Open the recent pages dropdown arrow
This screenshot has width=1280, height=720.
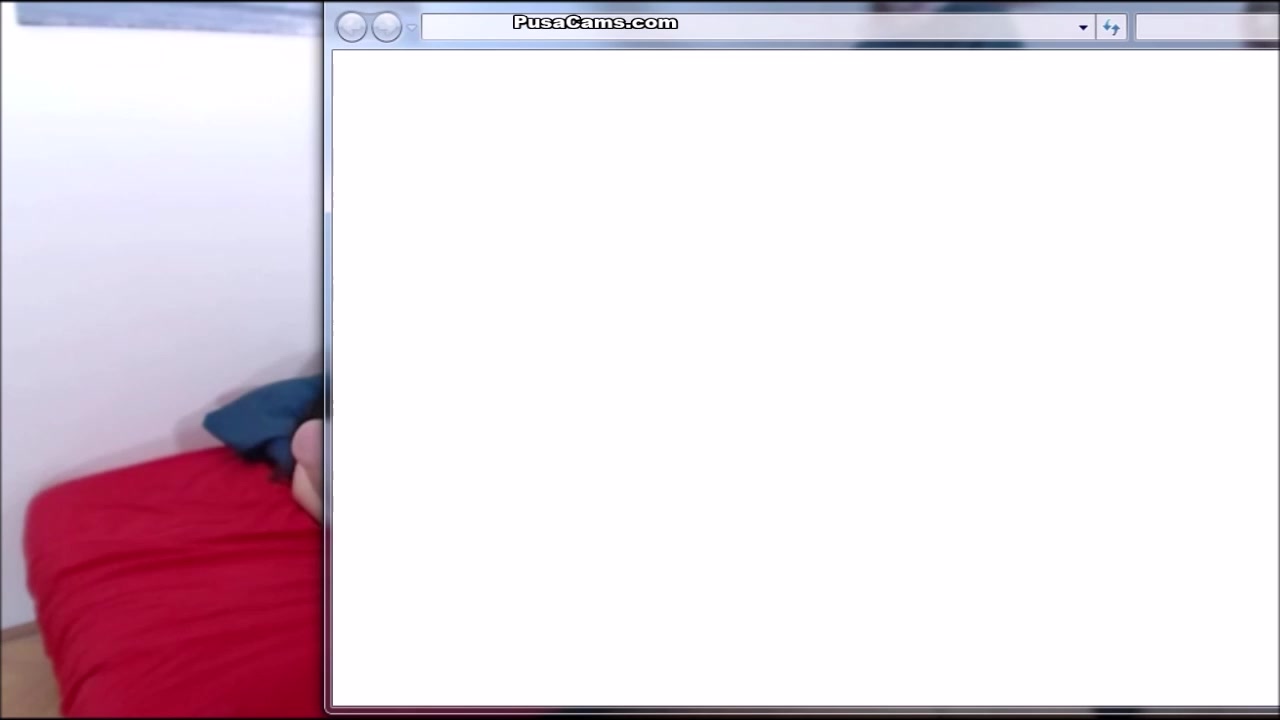coord(411,28)
